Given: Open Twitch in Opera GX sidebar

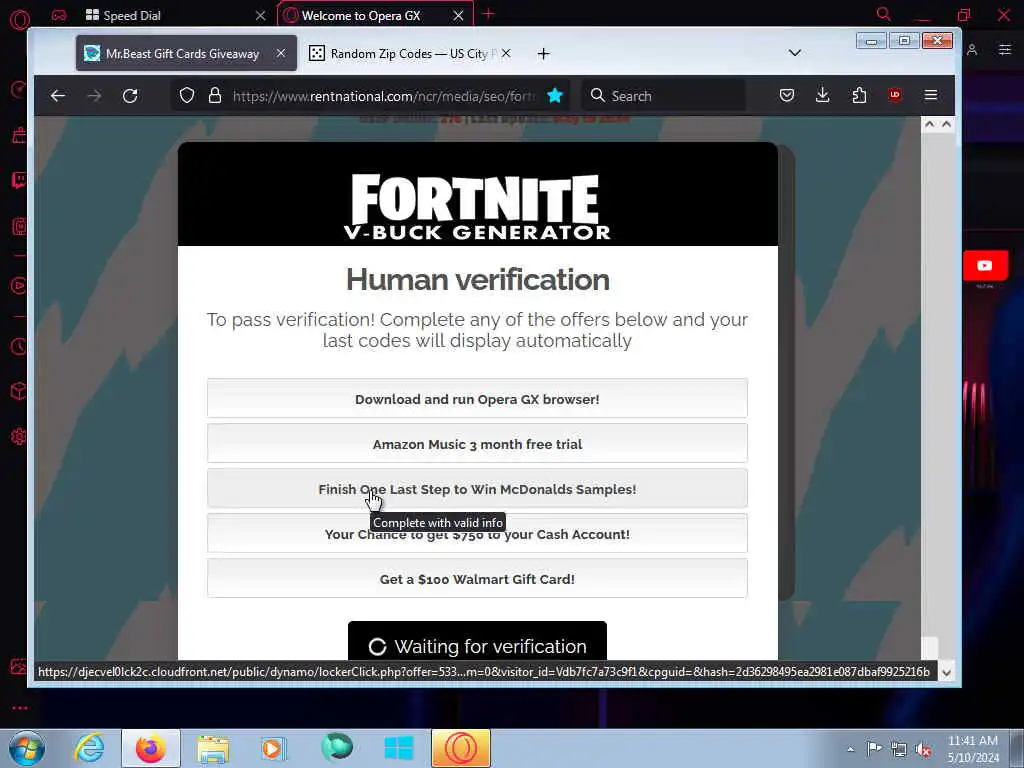Looking at the screenshot, I should coord(19,180).
